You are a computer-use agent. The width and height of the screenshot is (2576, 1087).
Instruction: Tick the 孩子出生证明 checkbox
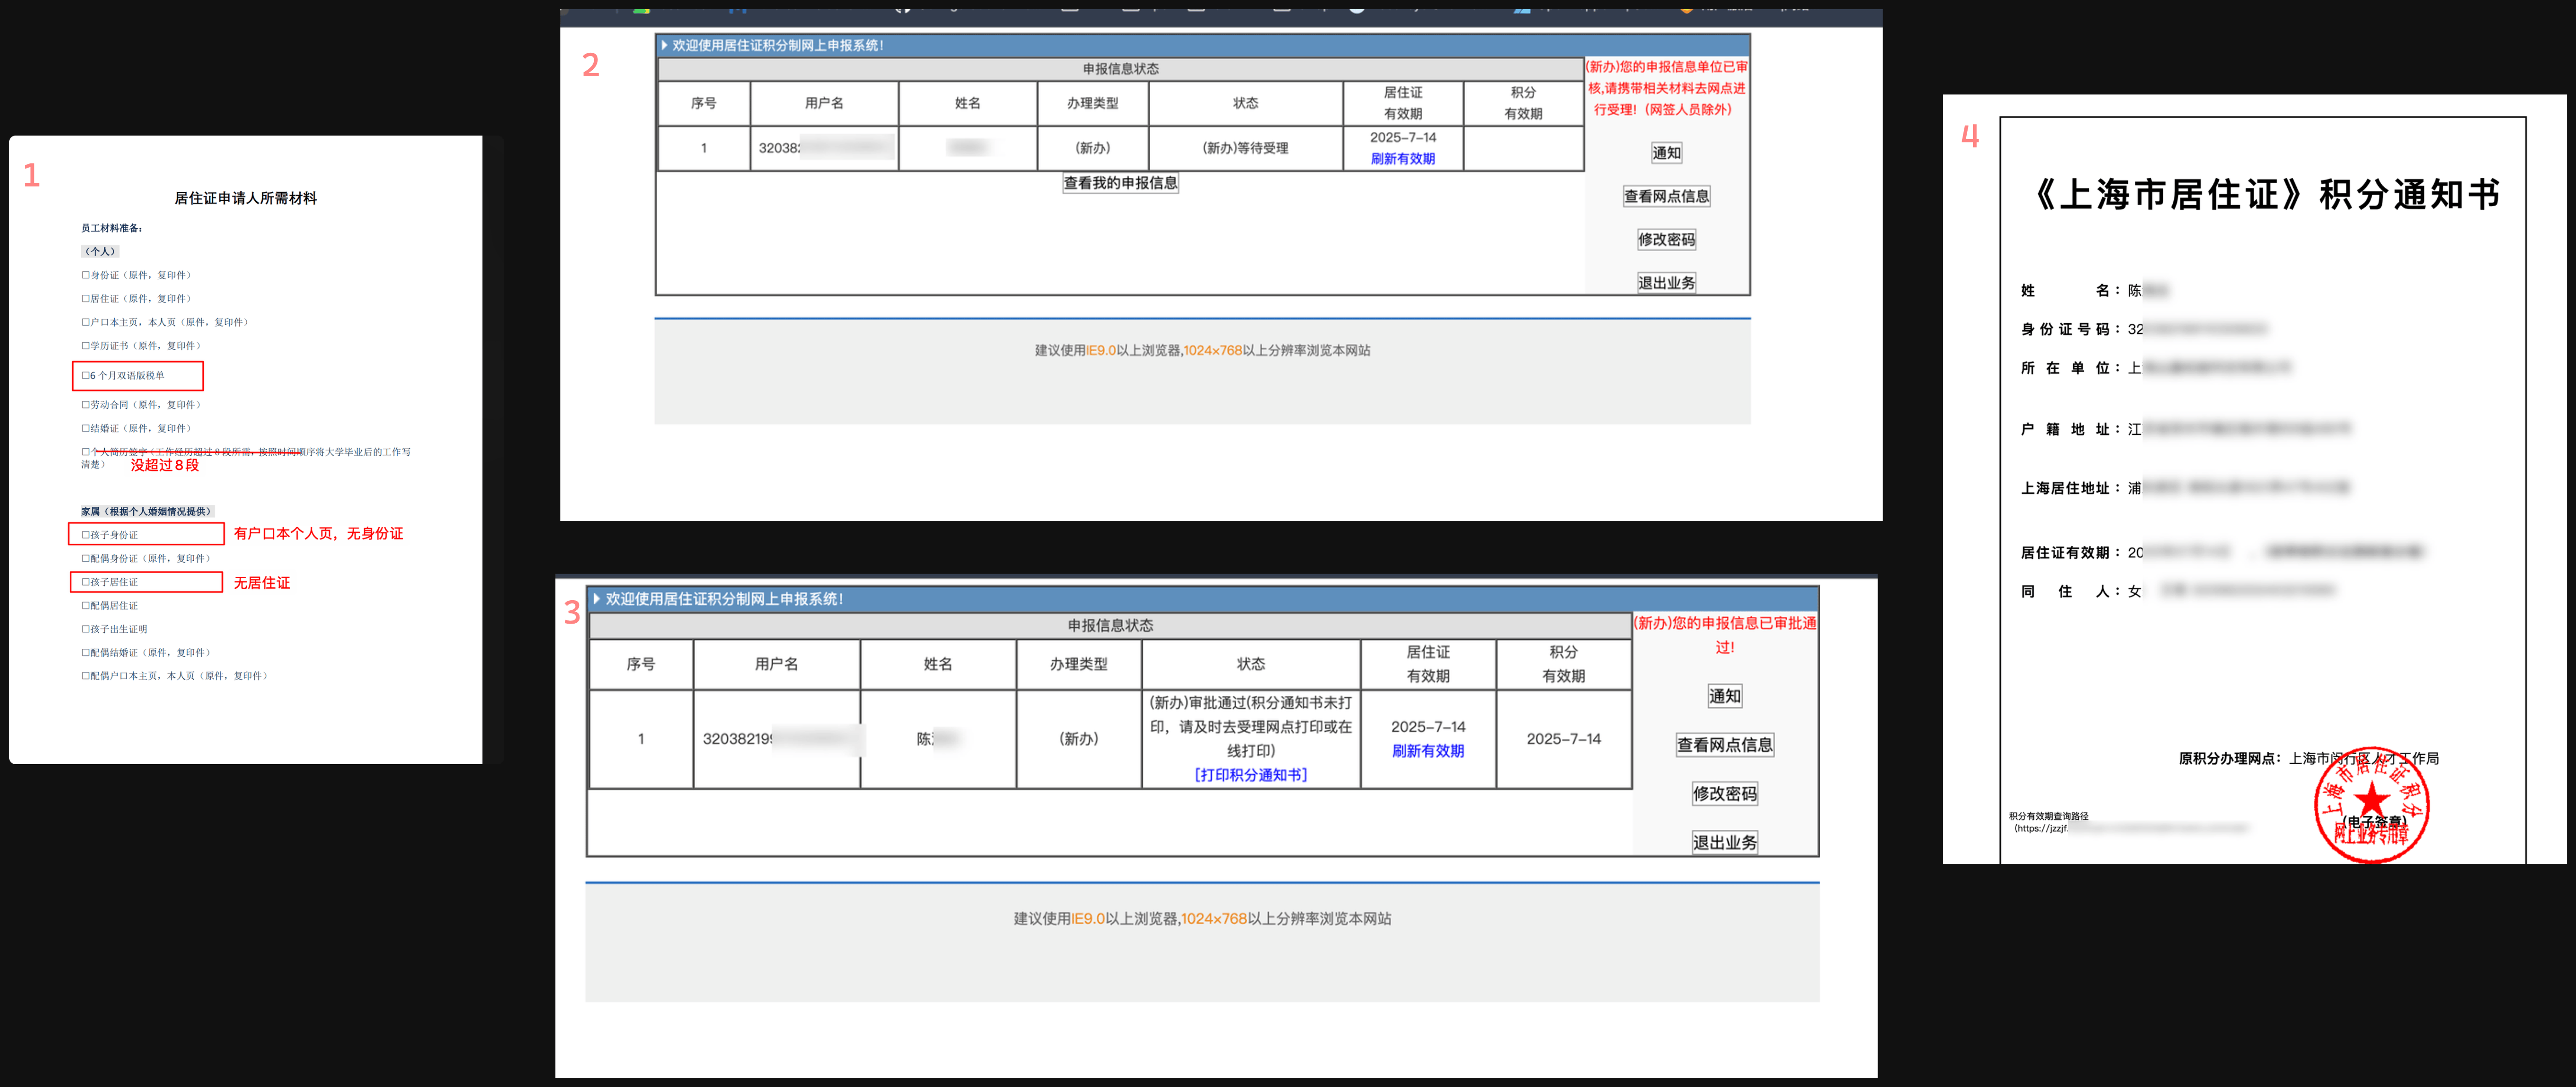tap(86, 629)
